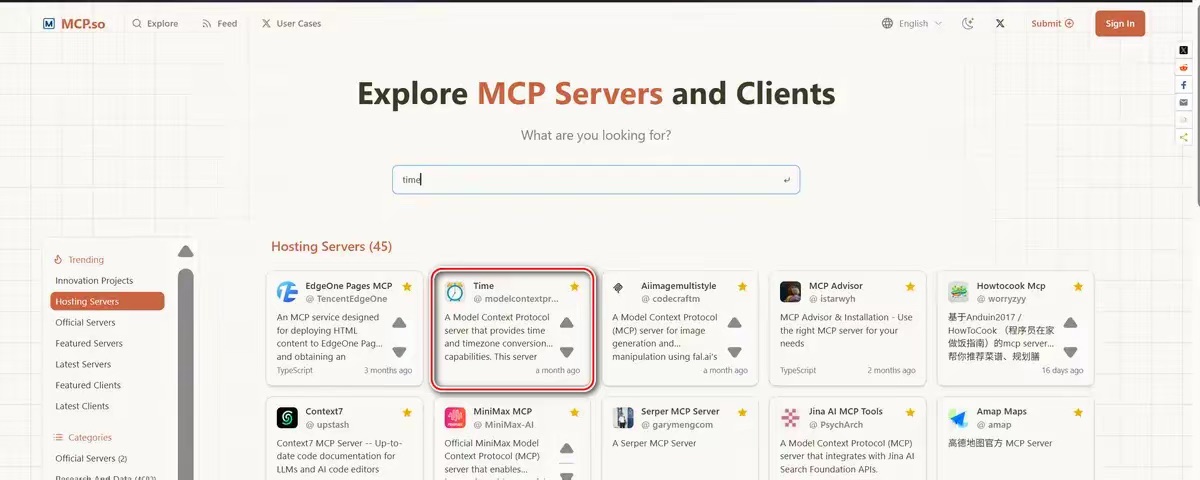
Task: Share on X via side share bar
Action: pos(1184,49)
